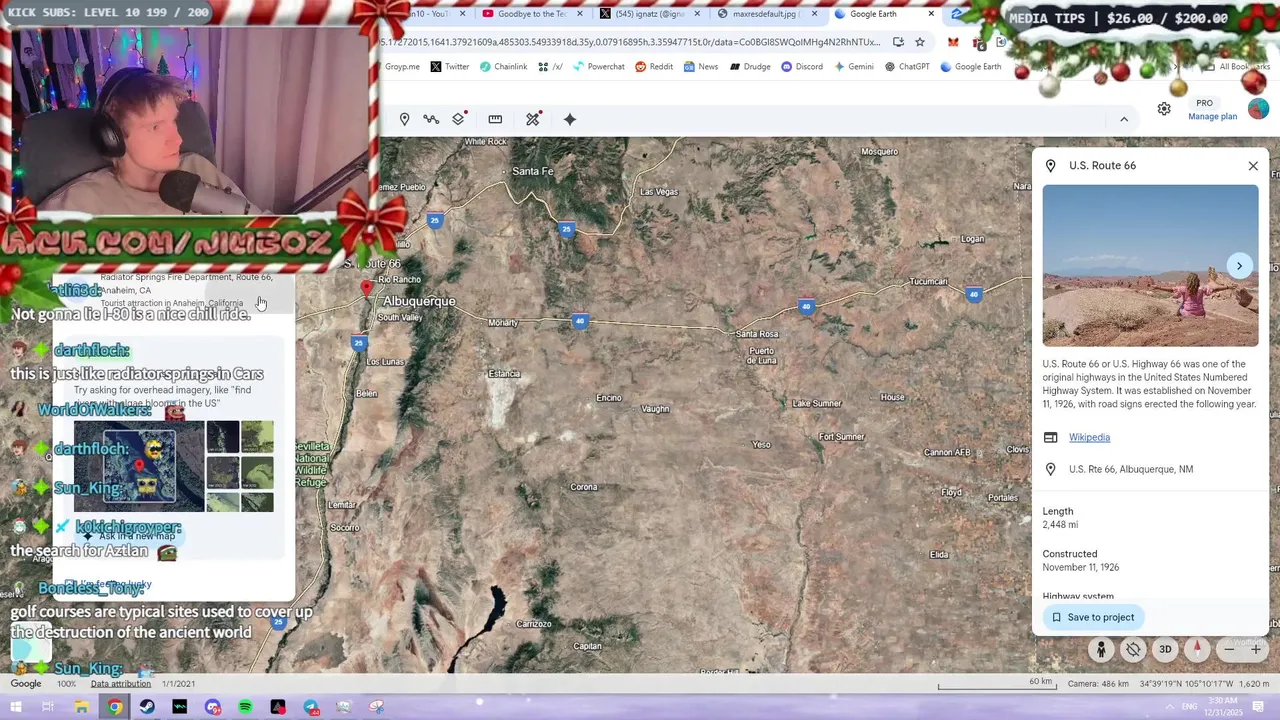Open Google Earth settings gear
This screenshot has width=1280, height=720.
pyautogui.click(x=1164, y=109)
